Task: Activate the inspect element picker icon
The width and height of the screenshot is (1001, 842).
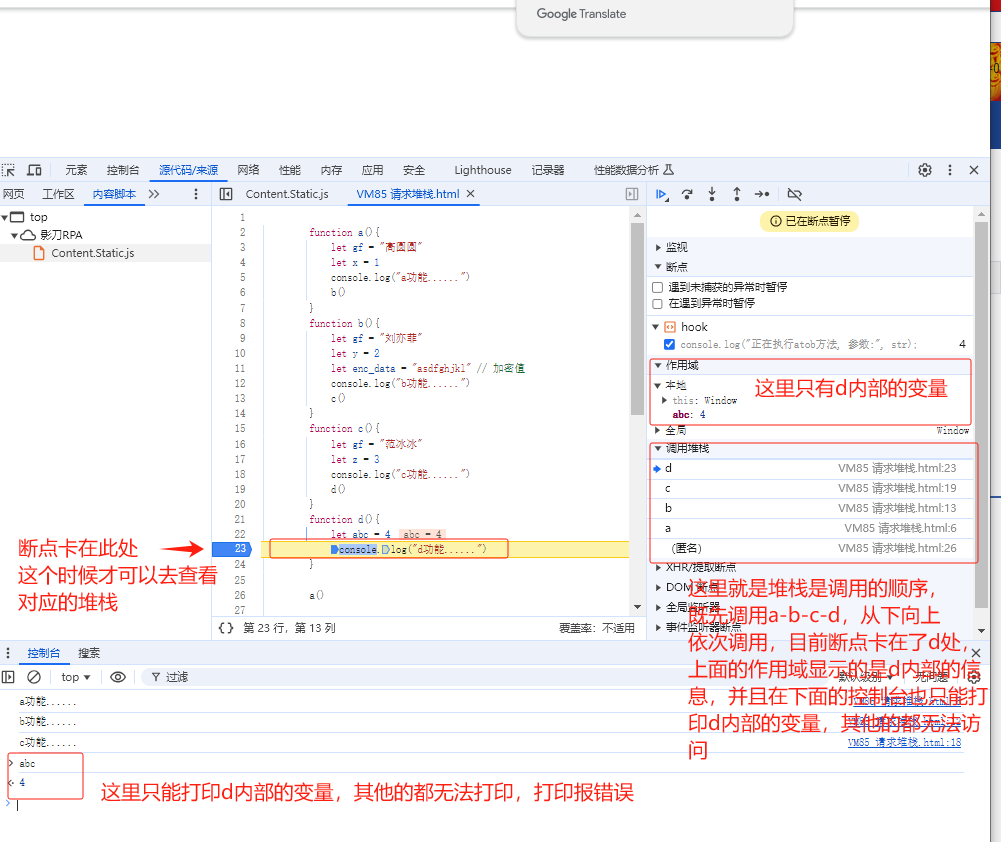Action: tap(8, 170)
